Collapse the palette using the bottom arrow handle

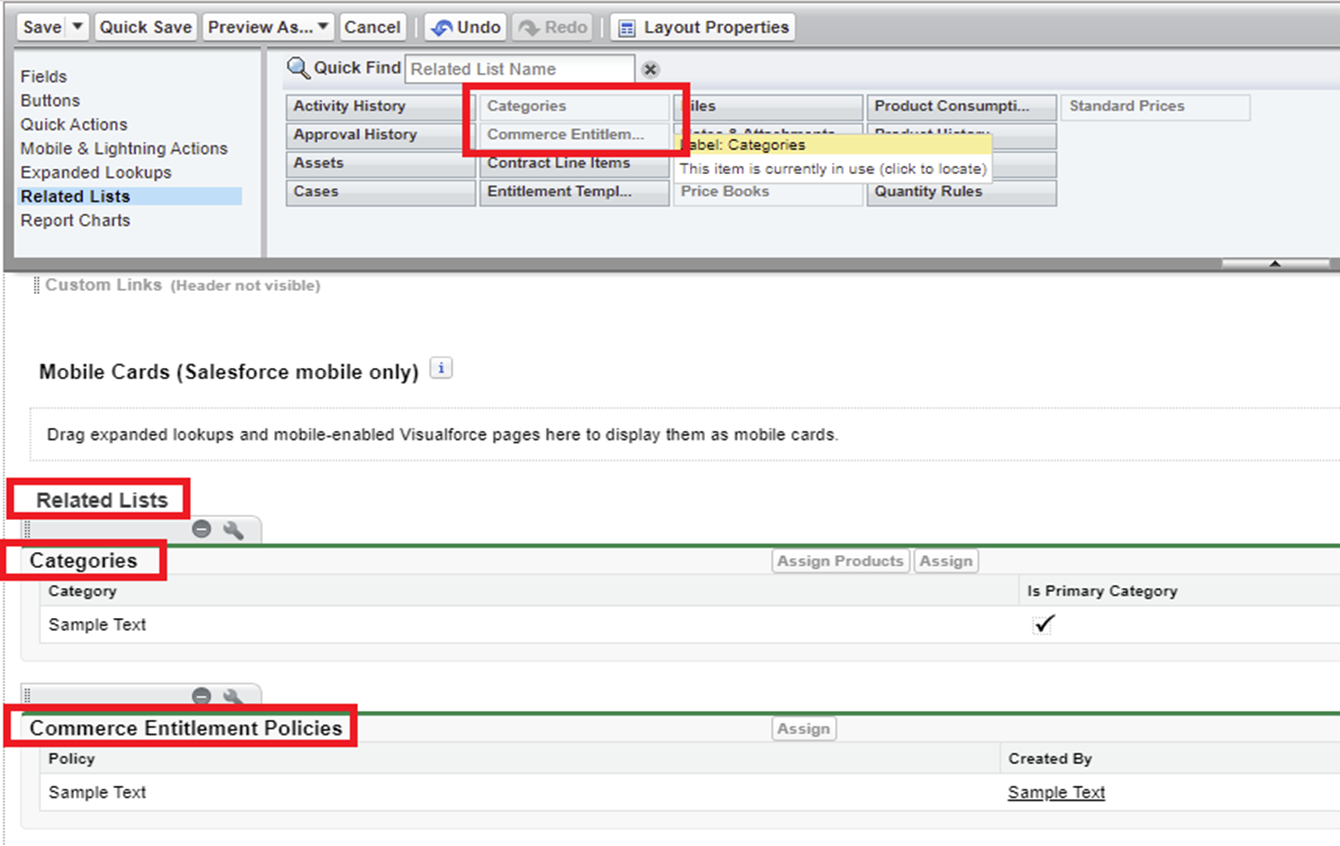tap(1275, 264)
